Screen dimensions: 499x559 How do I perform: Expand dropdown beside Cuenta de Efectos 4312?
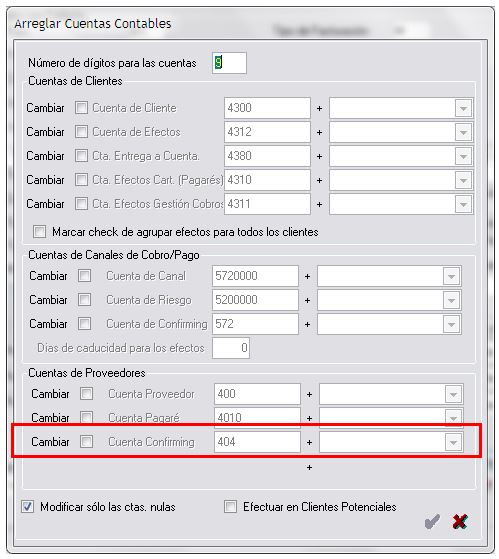(463, 132)
